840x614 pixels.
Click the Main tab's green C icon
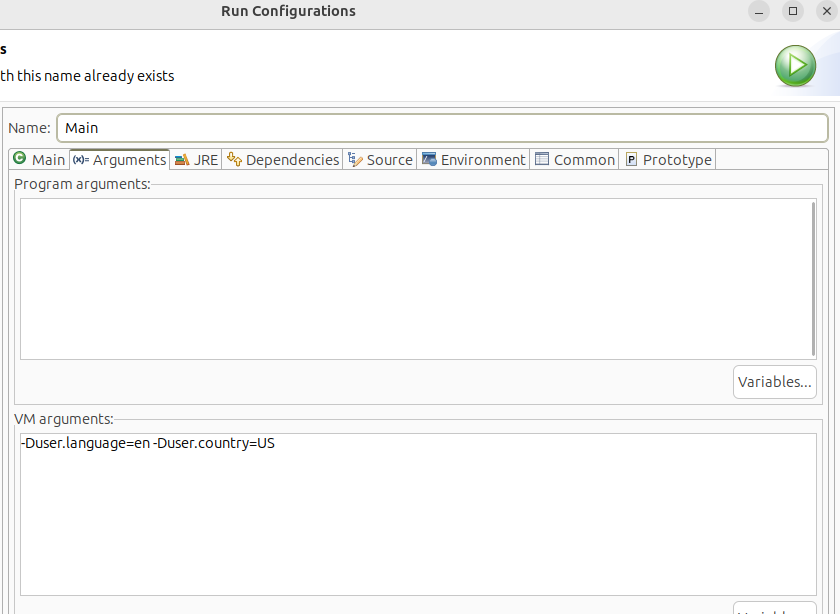(19, 159)
